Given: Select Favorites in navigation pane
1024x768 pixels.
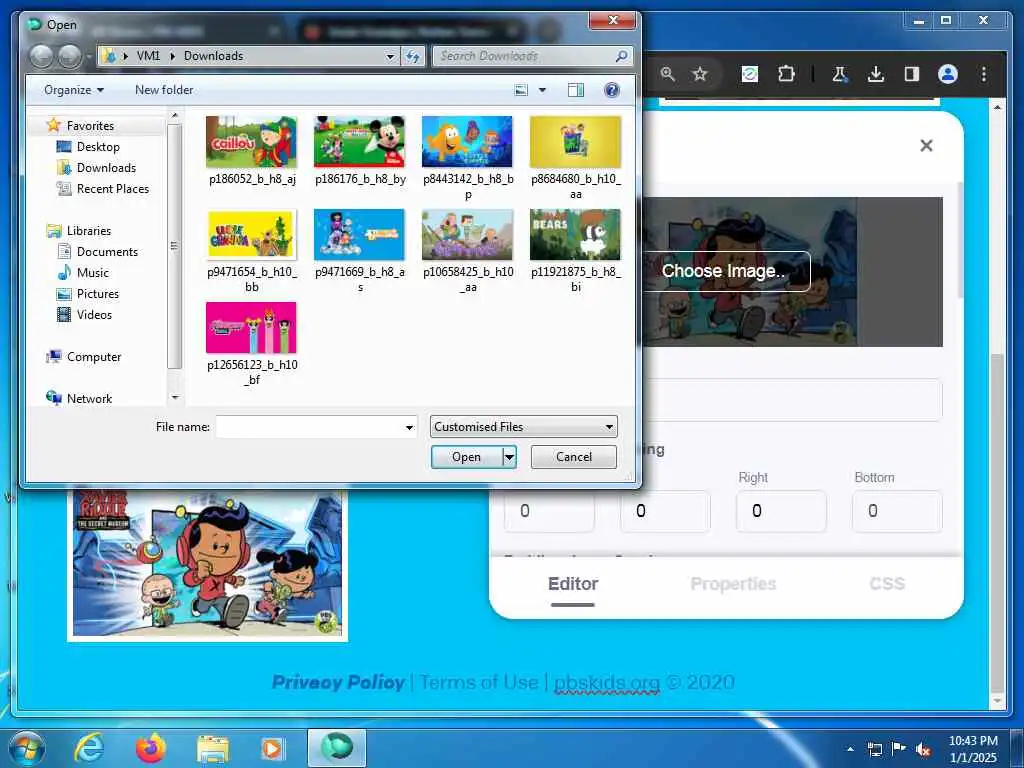Looking at the screenshot, I should point(90,125).
